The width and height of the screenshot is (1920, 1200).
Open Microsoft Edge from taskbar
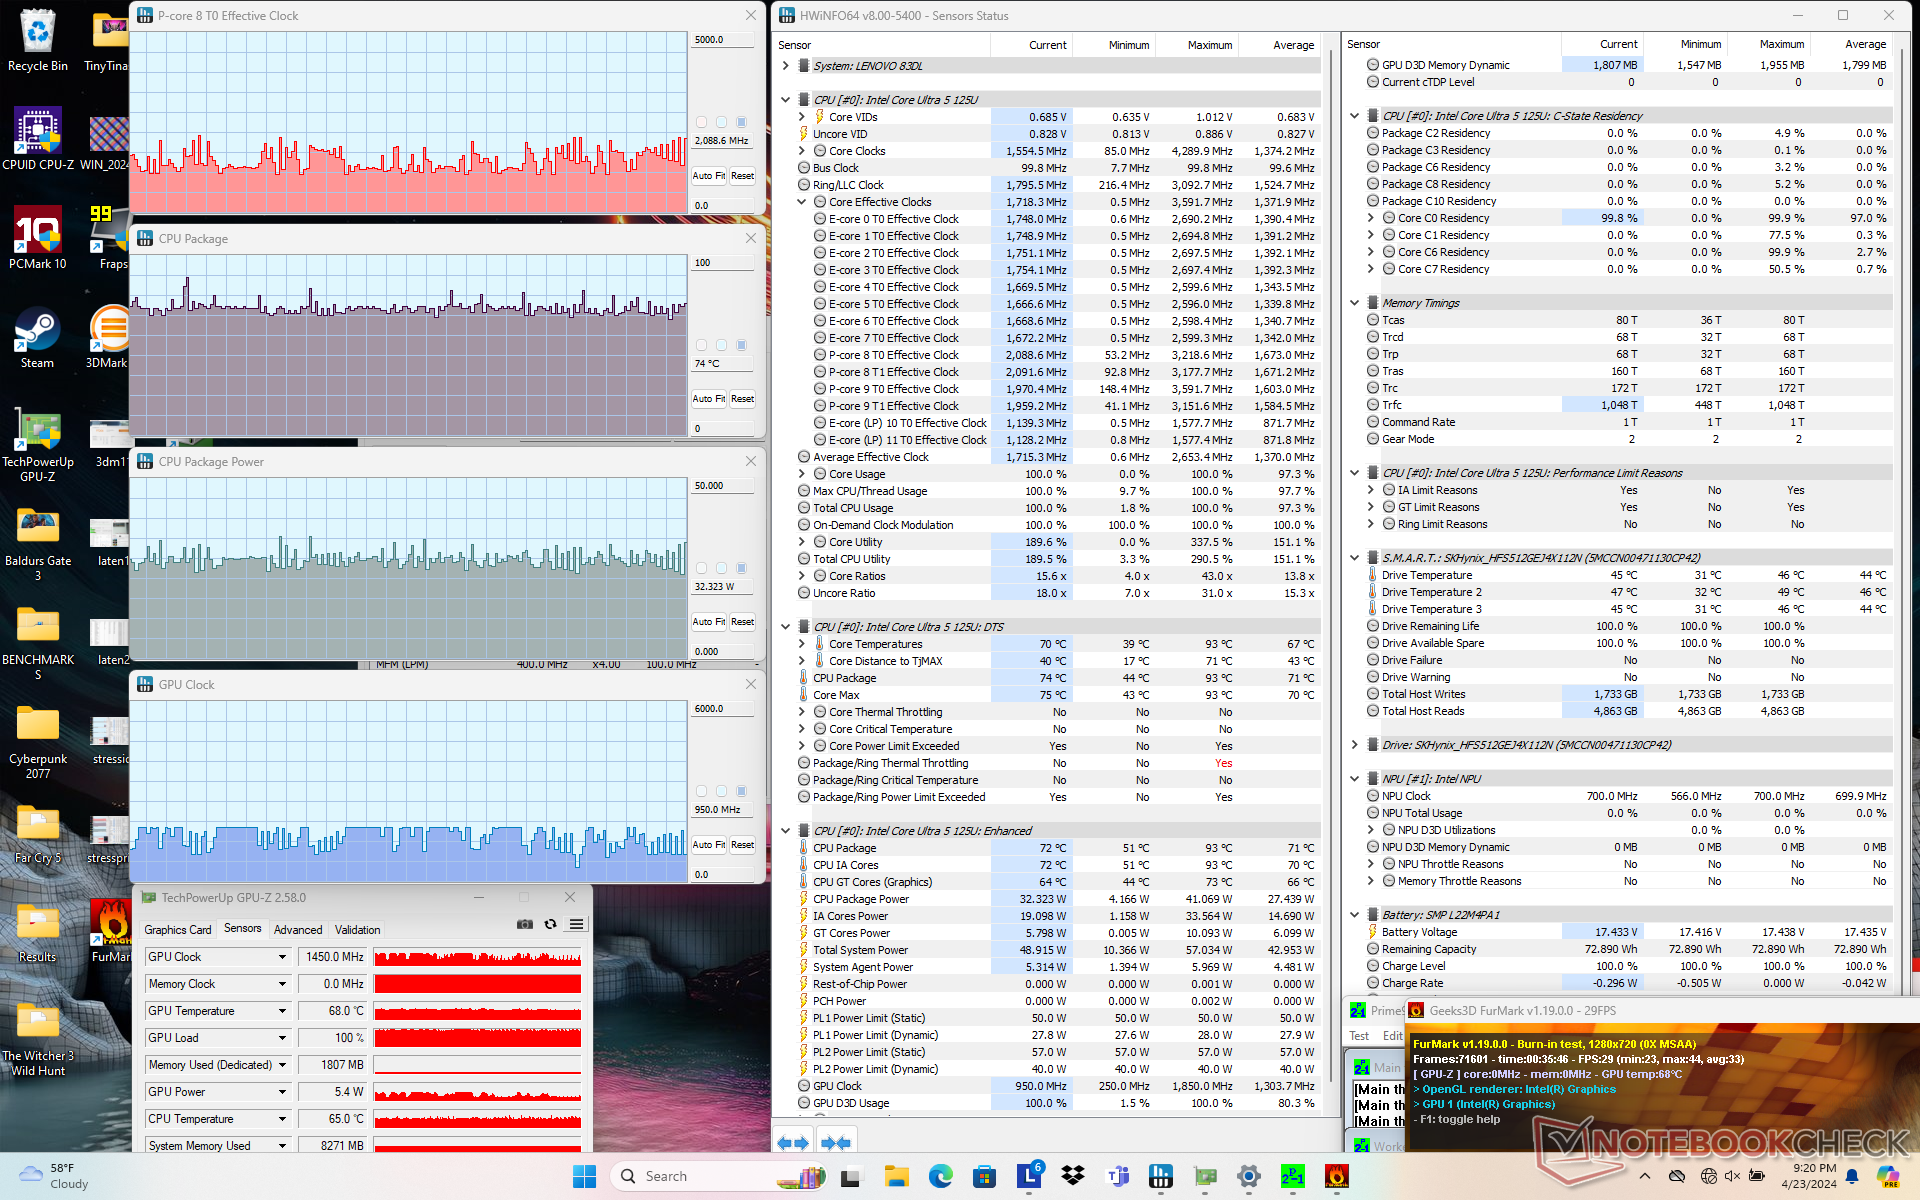[941, 1176]
